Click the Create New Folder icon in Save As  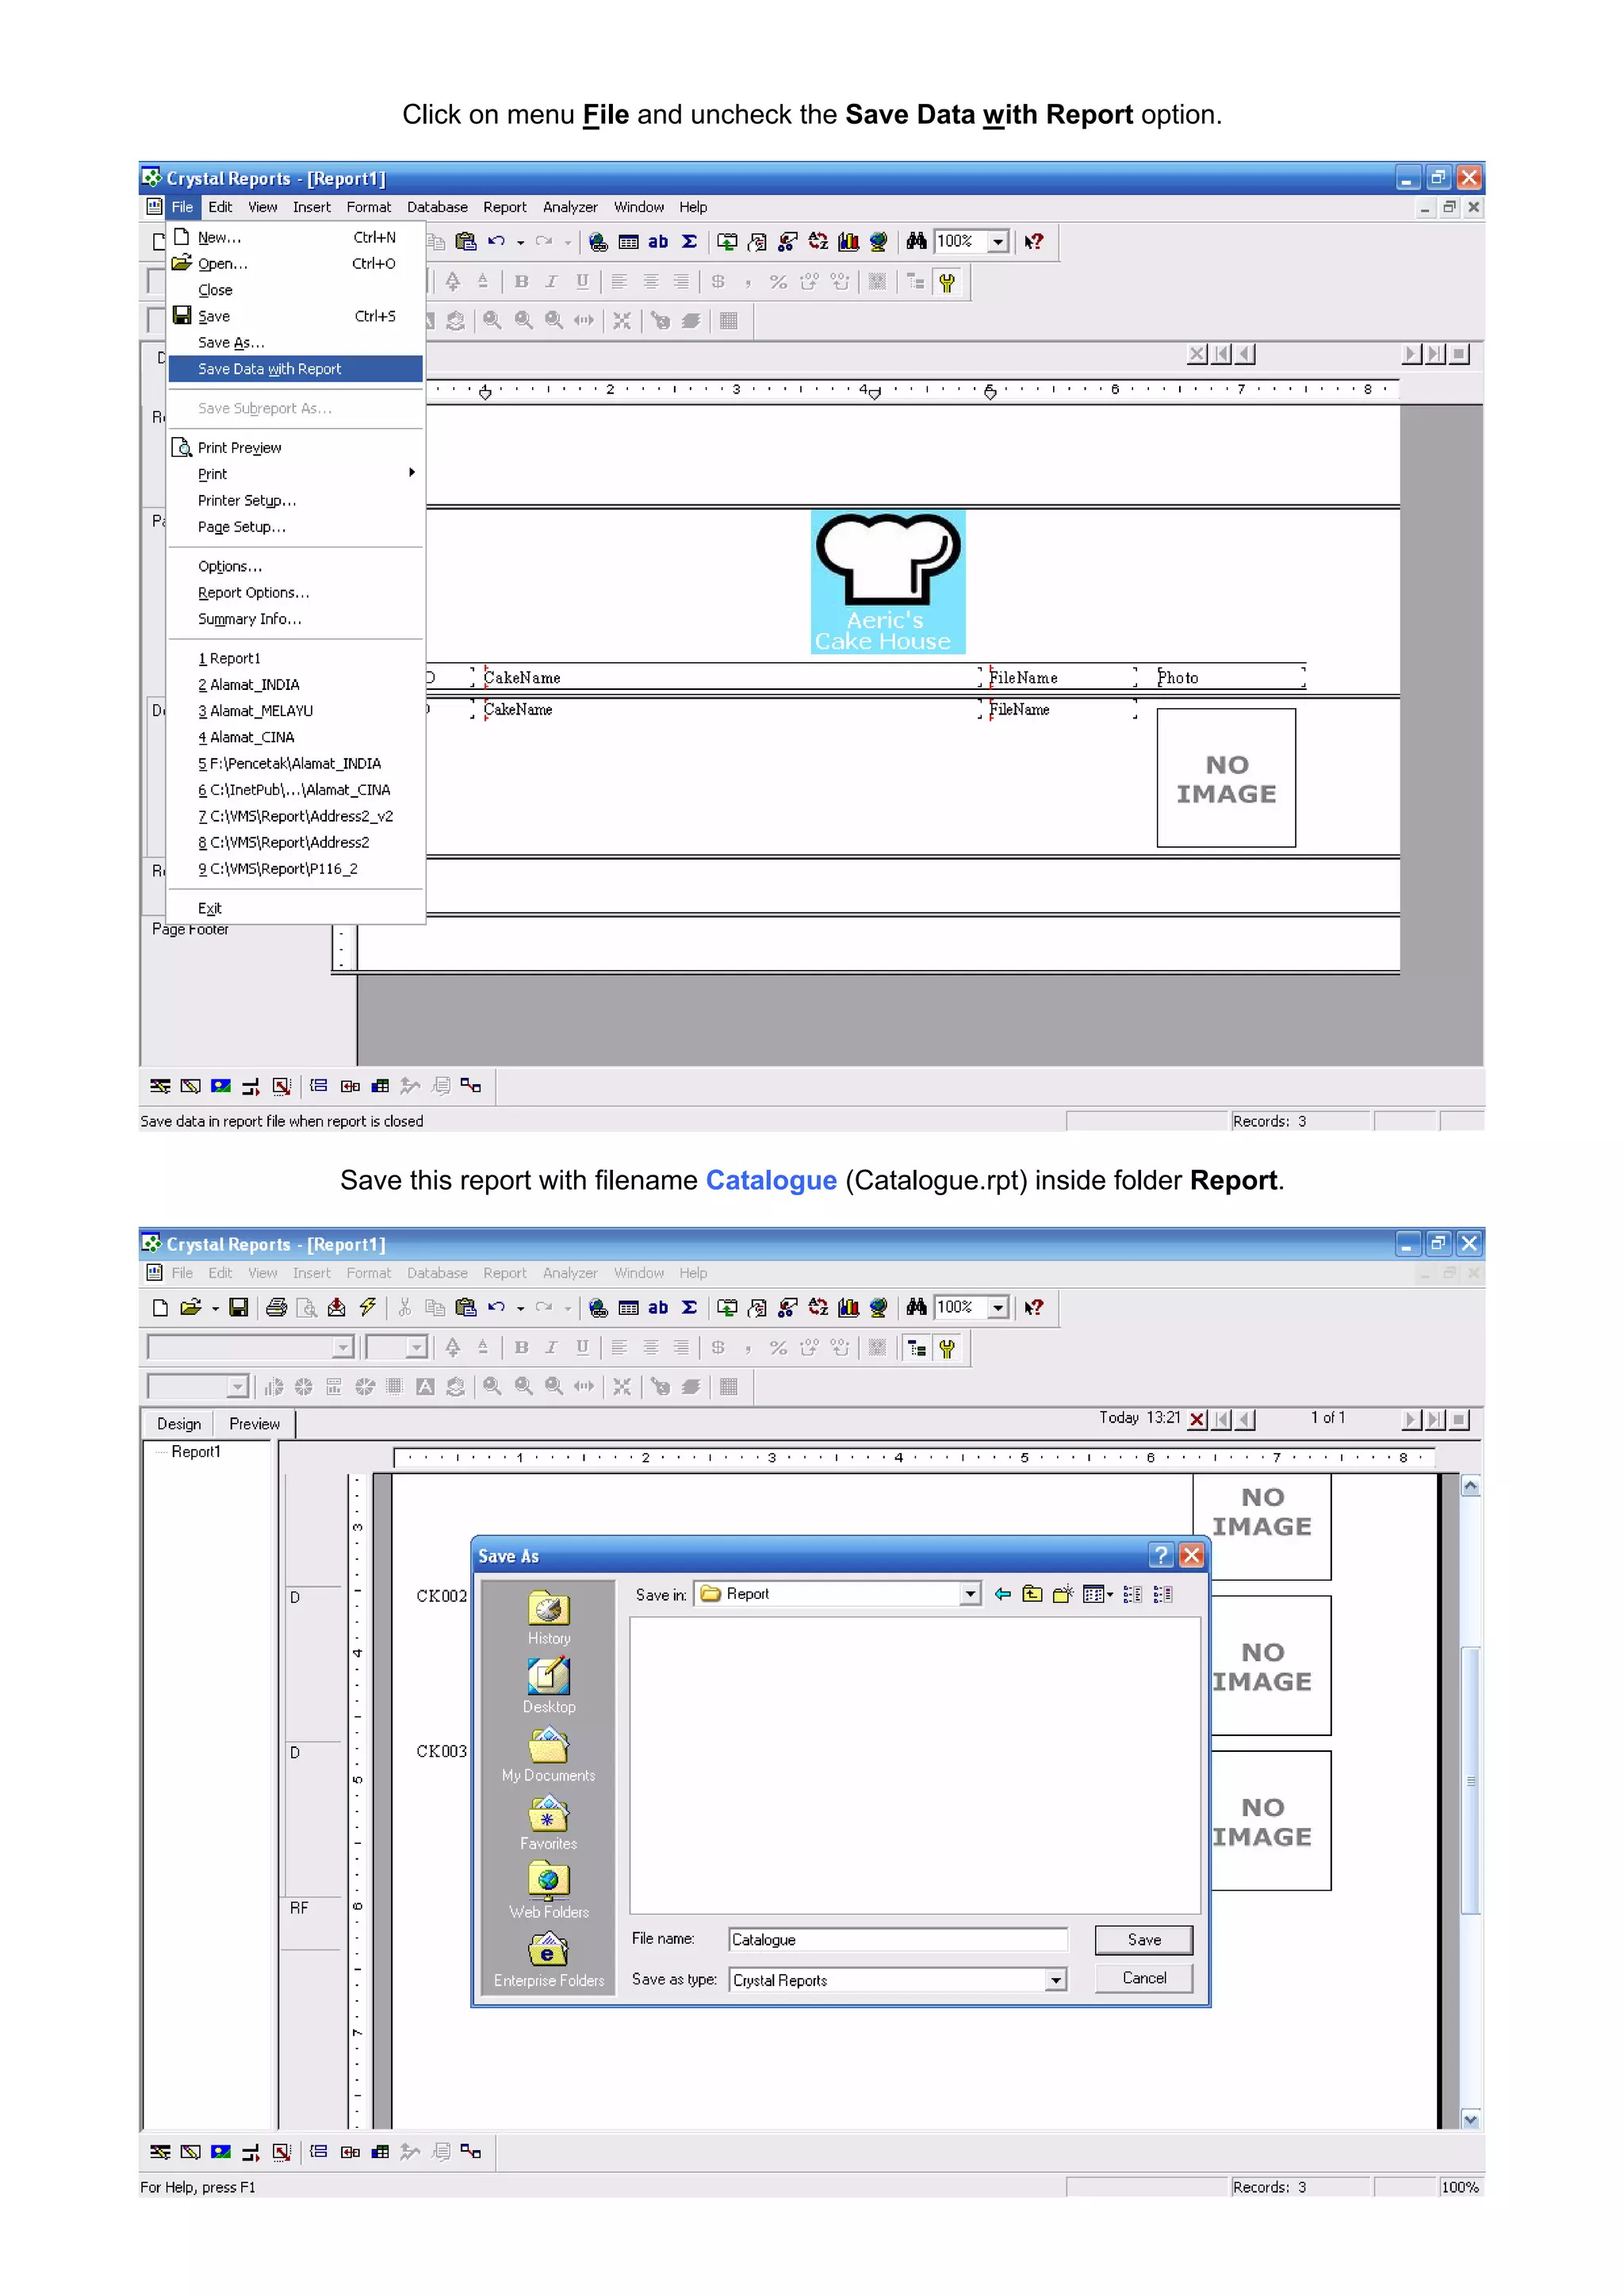[1062, 1594]
